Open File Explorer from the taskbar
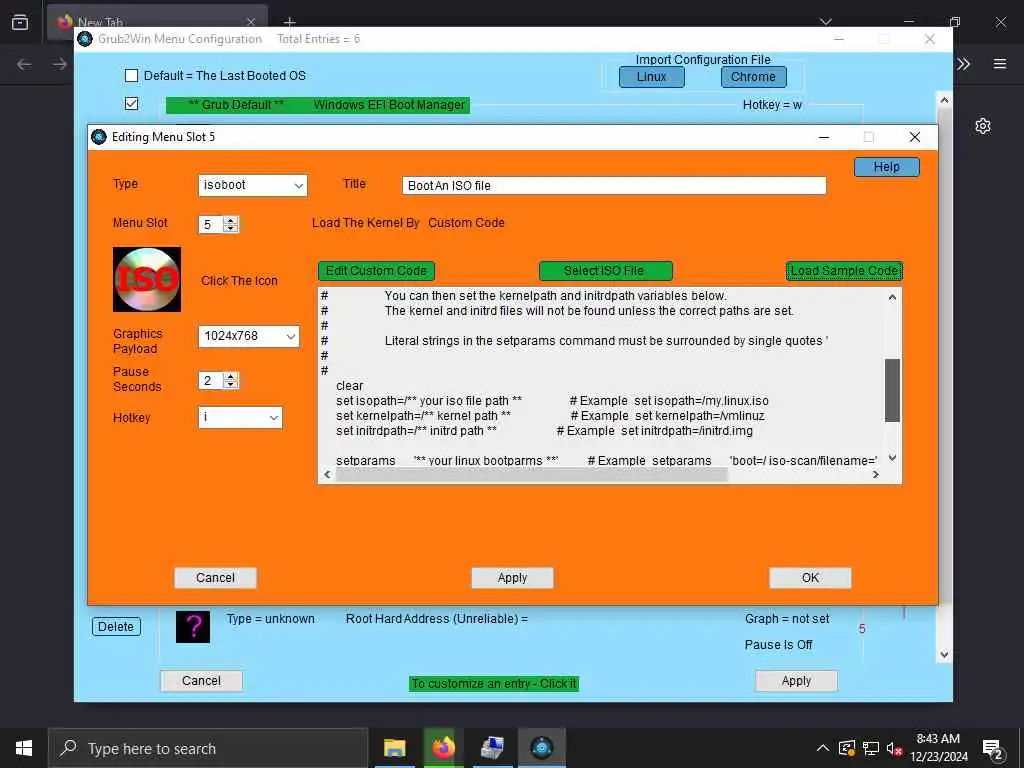1024x768 pixels. click(x=394, y=748)
